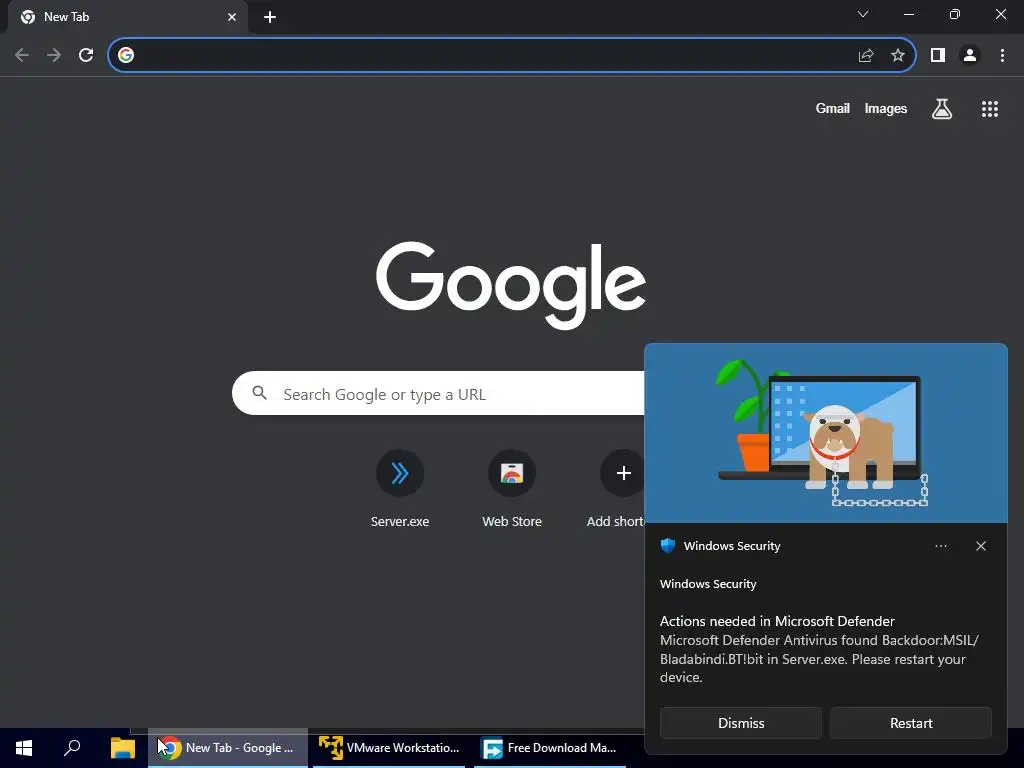Switch to Free Download Manager in taskbar

550,748
